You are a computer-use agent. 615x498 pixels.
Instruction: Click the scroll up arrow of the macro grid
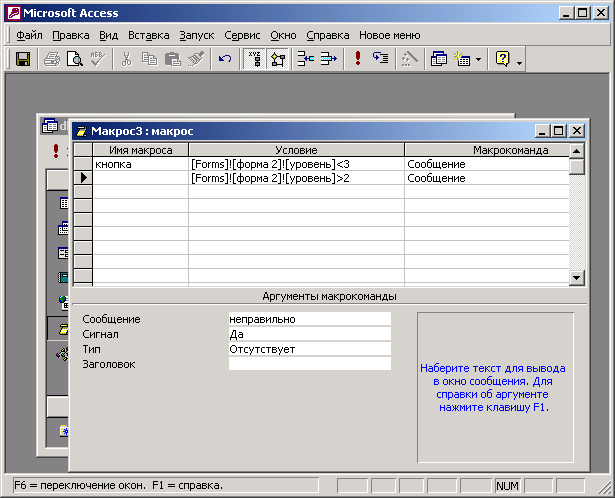[x=577, y=151]
